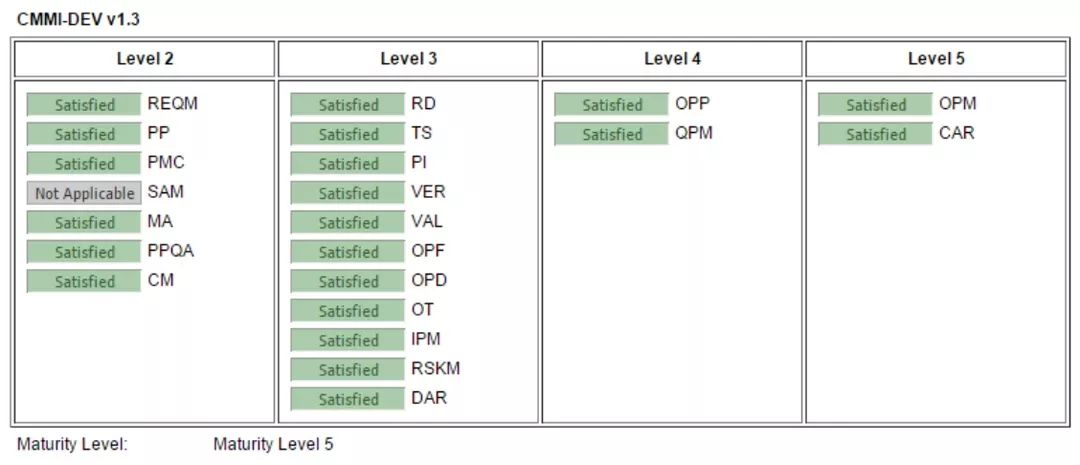
Task: Click the Maturity Level 5 result text
Action: tap(273, 445)
